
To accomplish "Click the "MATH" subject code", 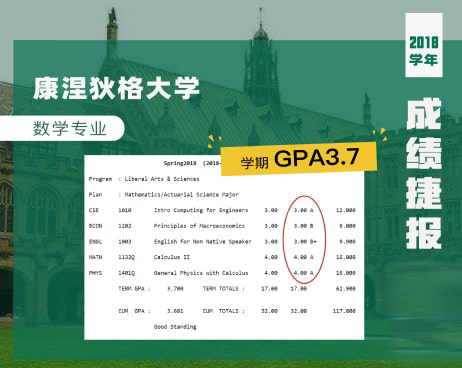I will pyautogui.click(x=95, y=257).
